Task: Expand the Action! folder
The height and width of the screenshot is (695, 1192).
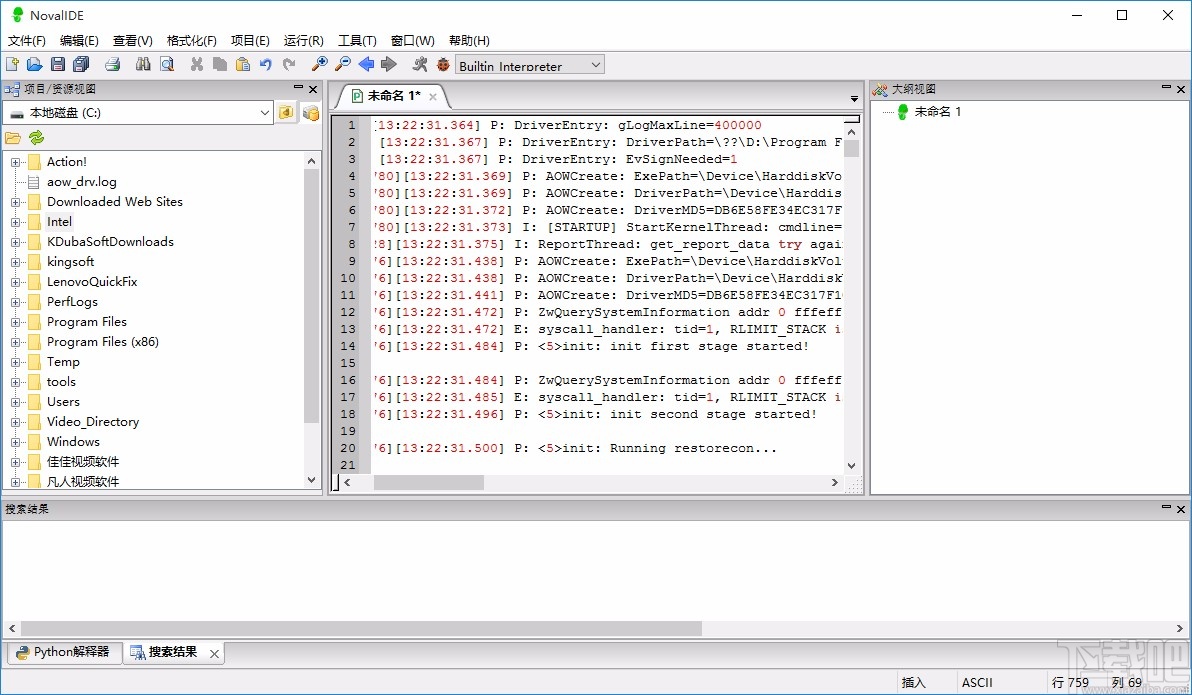Action: point(14,162)
